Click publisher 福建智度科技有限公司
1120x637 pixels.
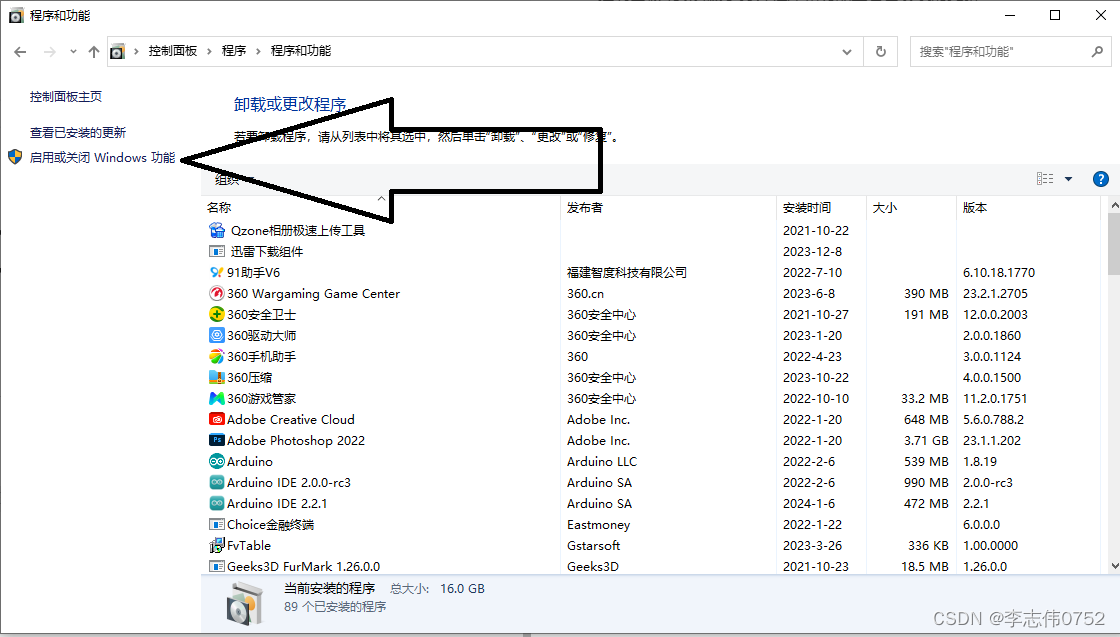pos(627,273)
